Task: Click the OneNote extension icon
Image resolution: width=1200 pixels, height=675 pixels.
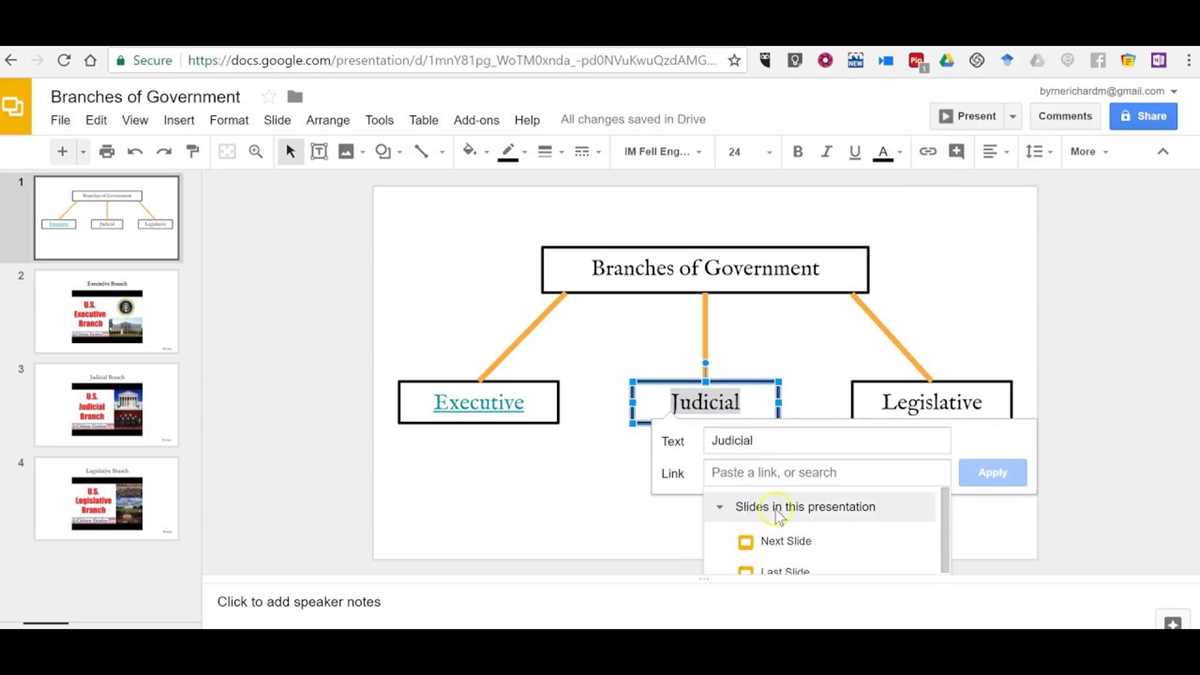Action: [1158, 60]
